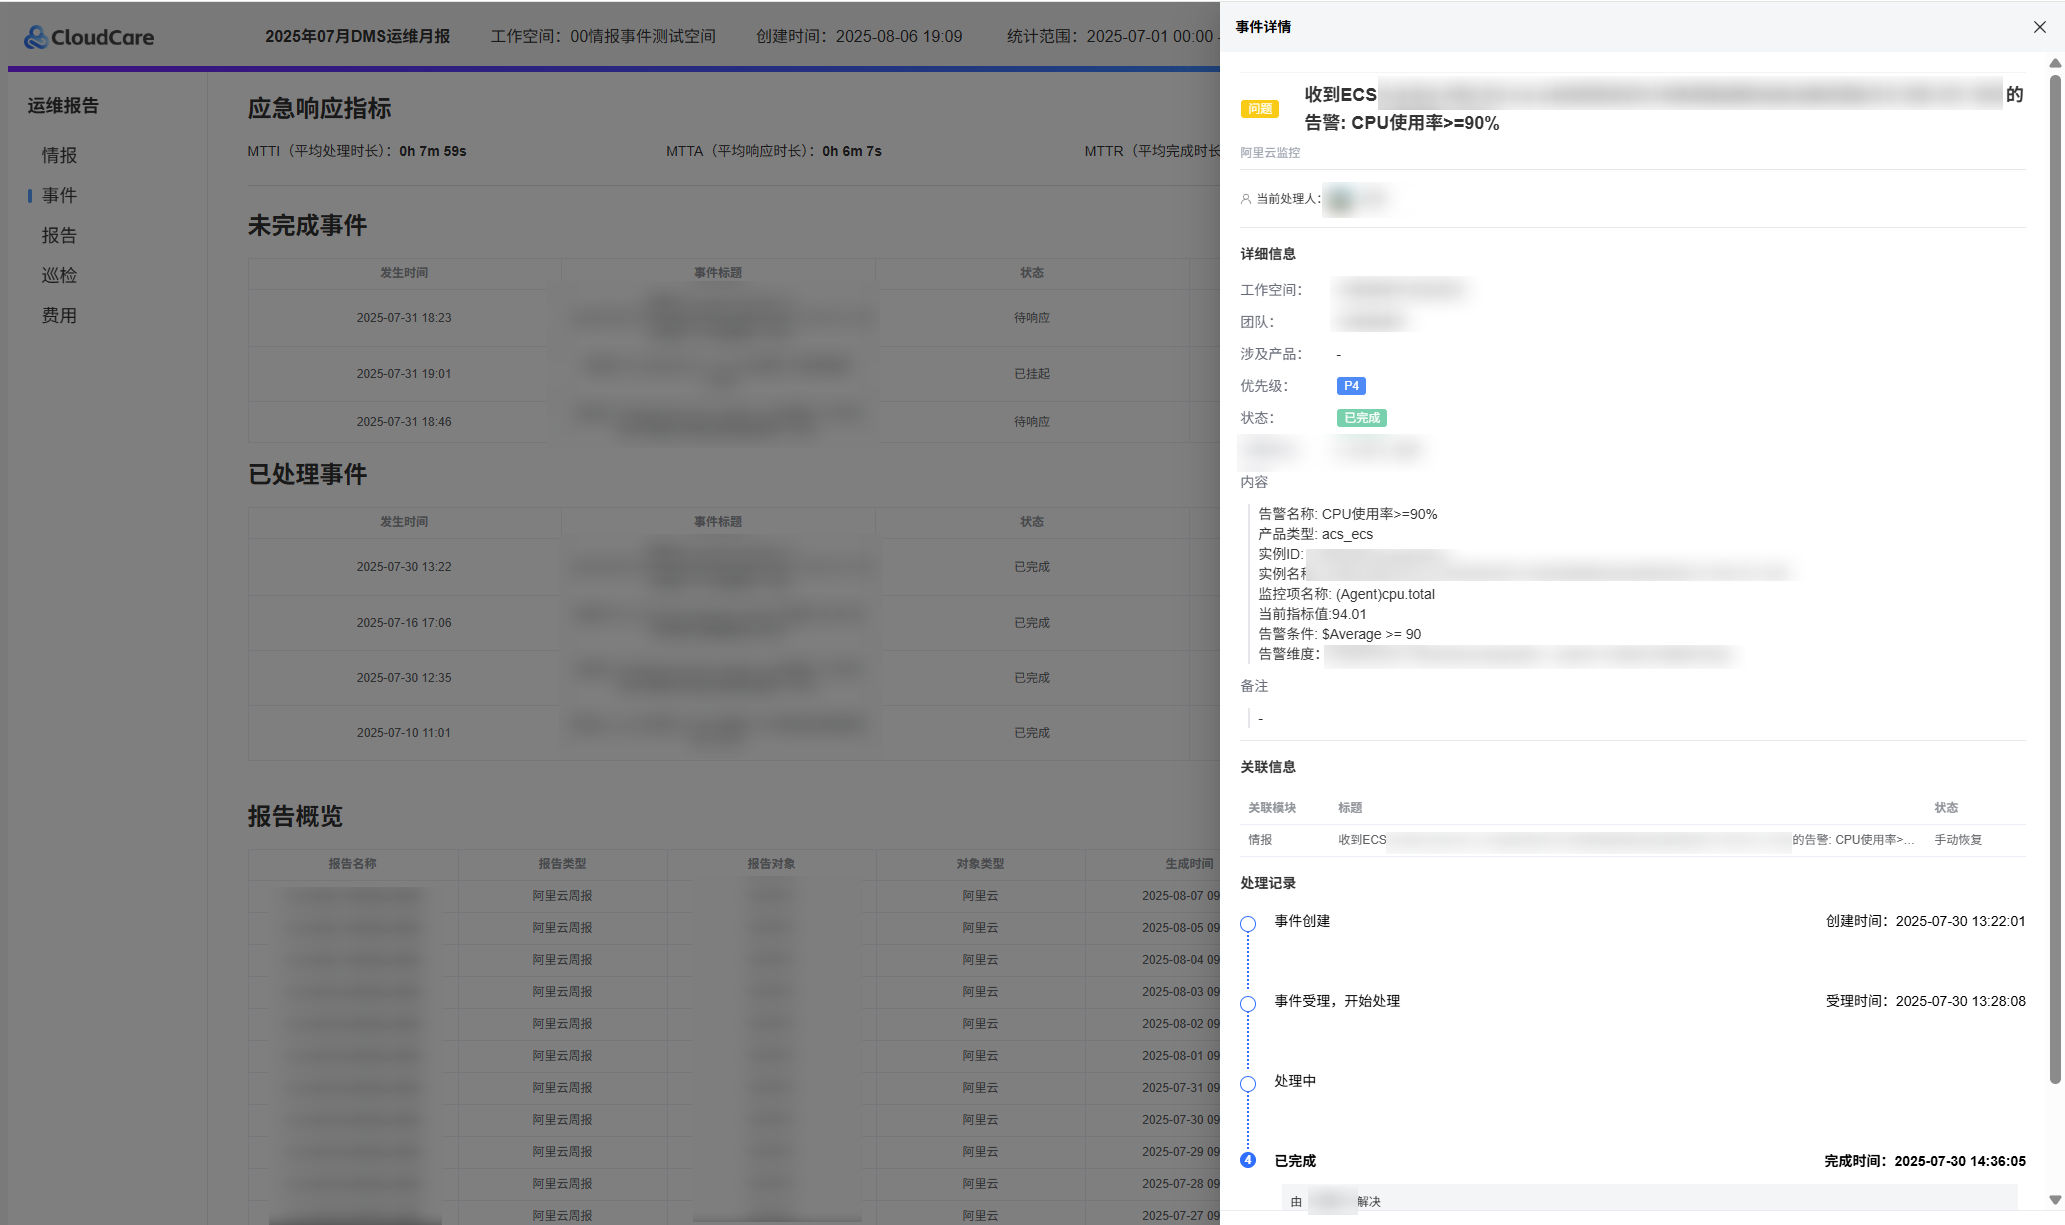Click the 已完成 status badge
Viewport: 2065px width, 1225px height.
pos(1361,418)
